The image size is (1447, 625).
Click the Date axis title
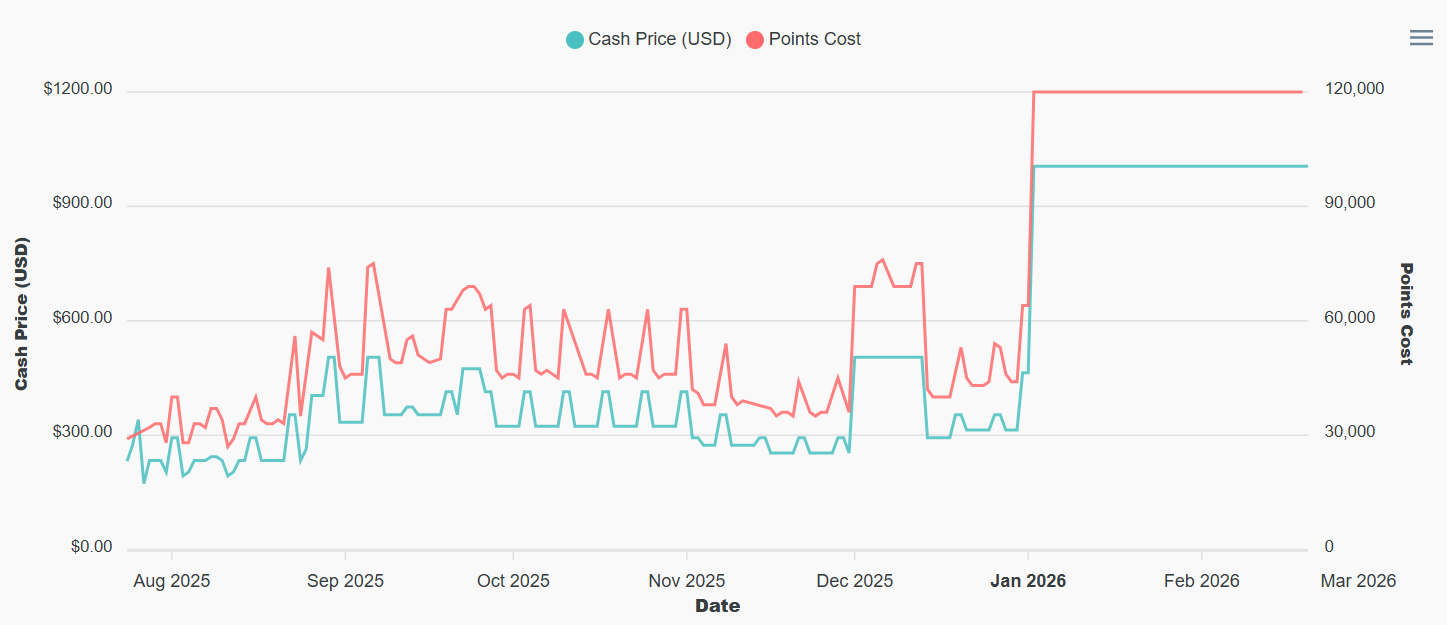(x=718, y=606)
